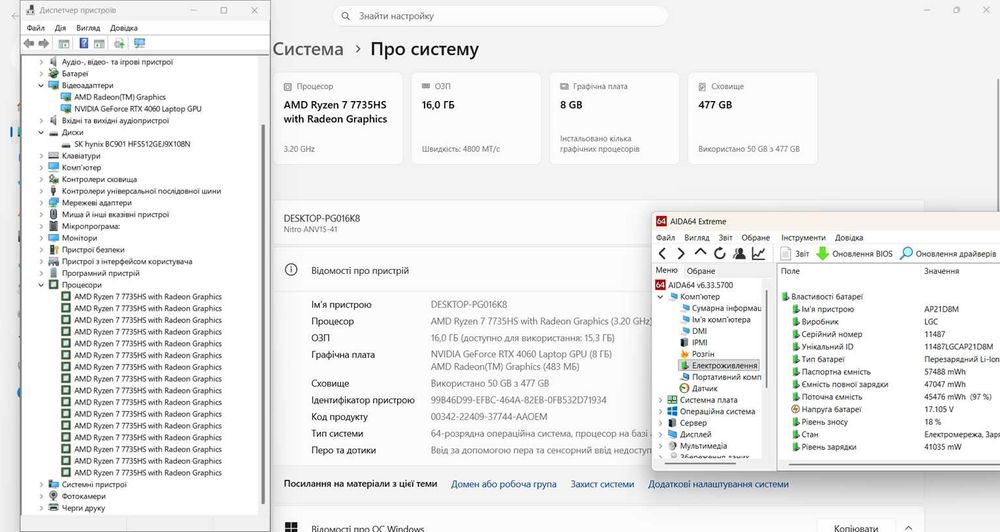Open Додаткові налаштування системи link

(718, 484)
